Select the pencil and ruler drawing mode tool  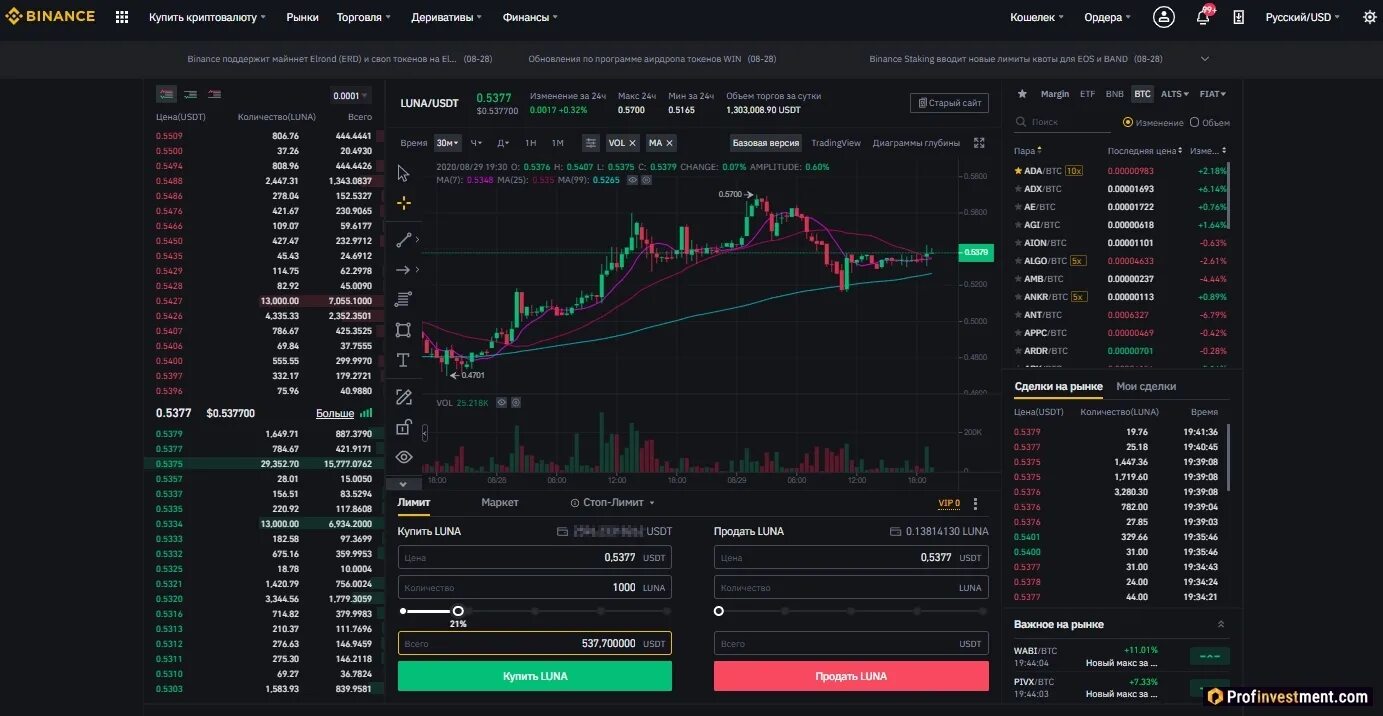[x=404, y=397]
